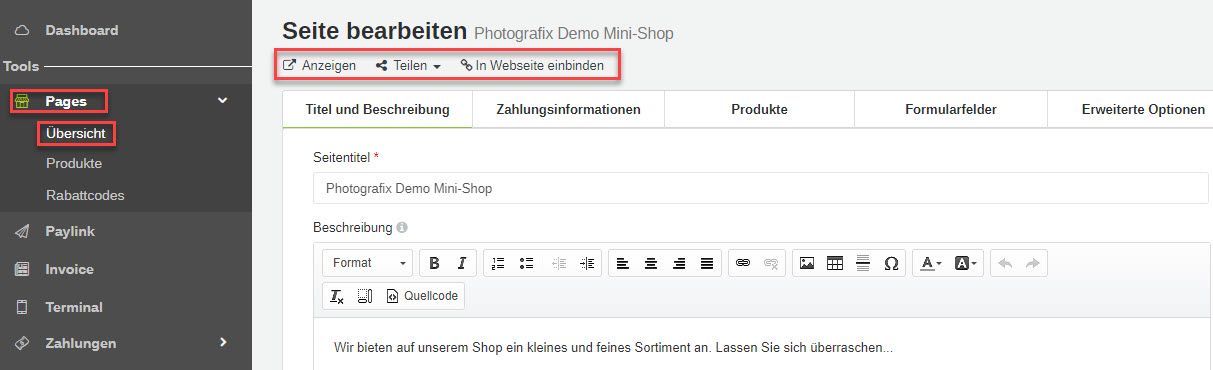The height and width of the screenshot is (370, 1213).
Task: Toggle bold formatting in the Beschreibung editor
Action: coord(434,263)
